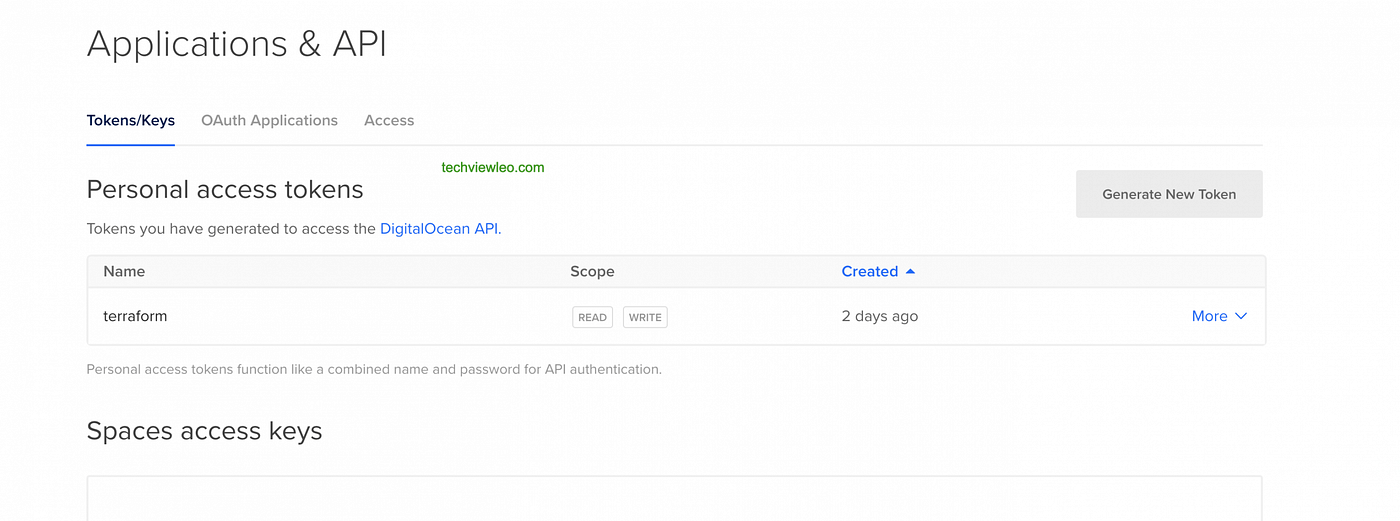This screenshot has width=1400, height=521.
Task: Click the "2 days ago" creation date
Action: click(880, 316)
